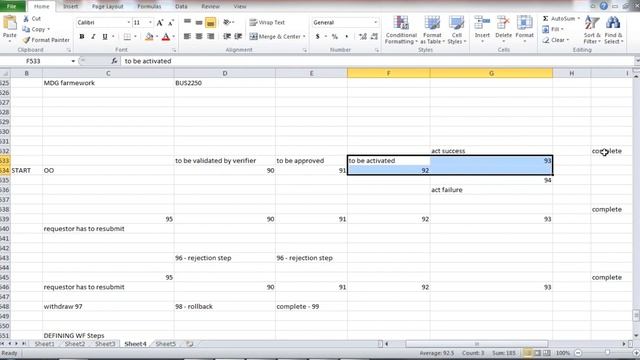
Task: Apply cell borders icon
Action: 127,37
